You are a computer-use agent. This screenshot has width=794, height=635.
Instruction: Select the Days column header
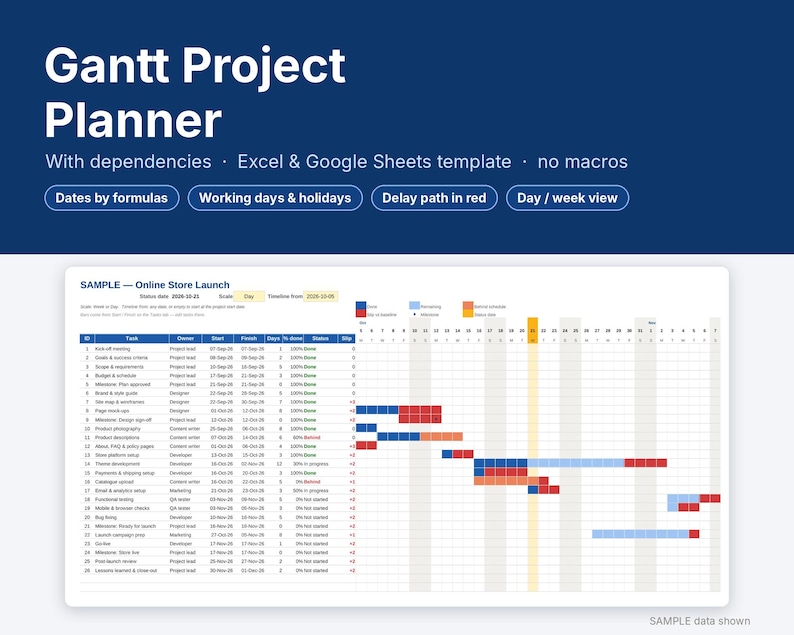point(273,338)
